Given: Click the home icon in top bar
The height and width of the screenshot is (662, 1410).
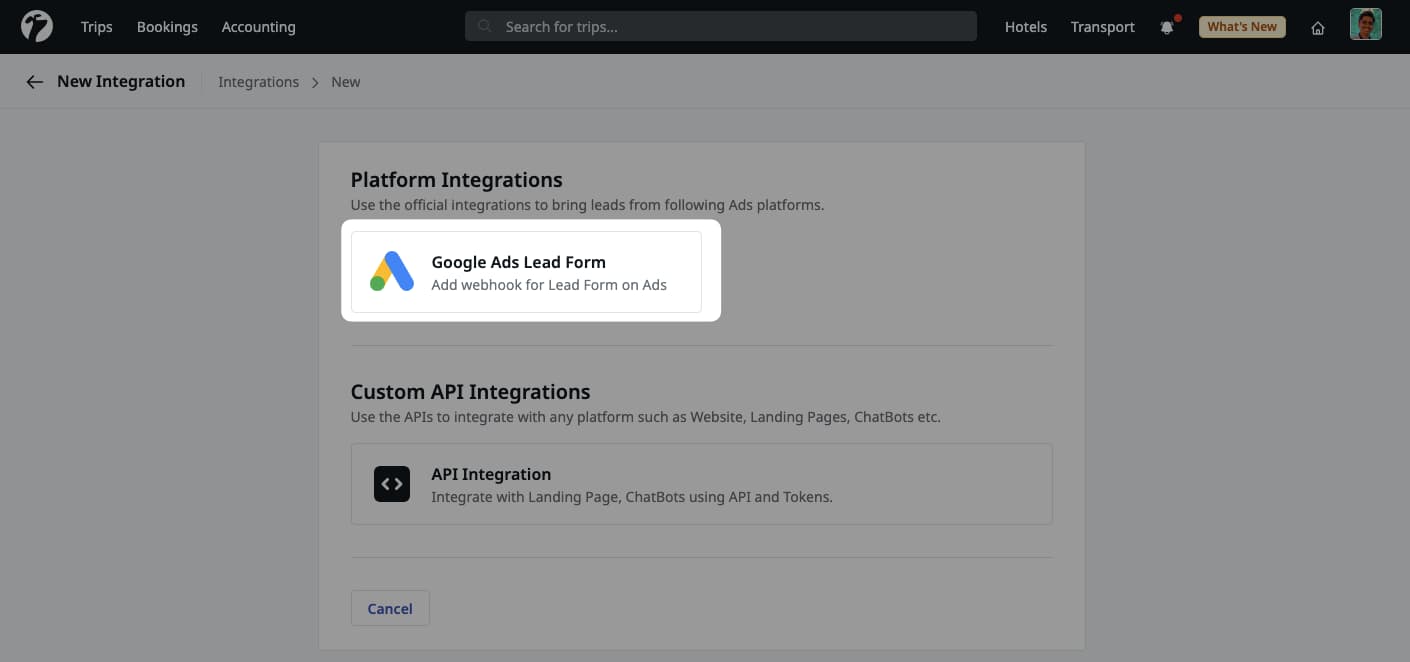Looking at the screenshot, I should [1318, 28].
